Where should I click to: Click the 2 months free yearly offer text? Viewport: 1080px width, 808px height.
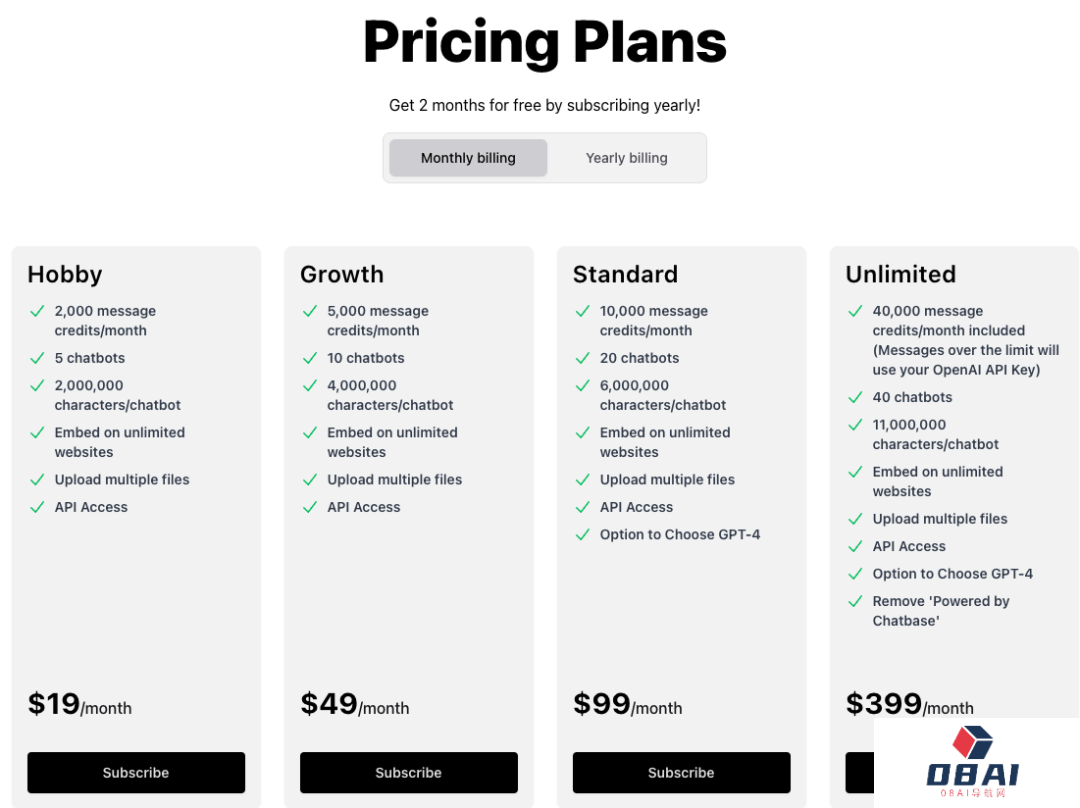544,105
